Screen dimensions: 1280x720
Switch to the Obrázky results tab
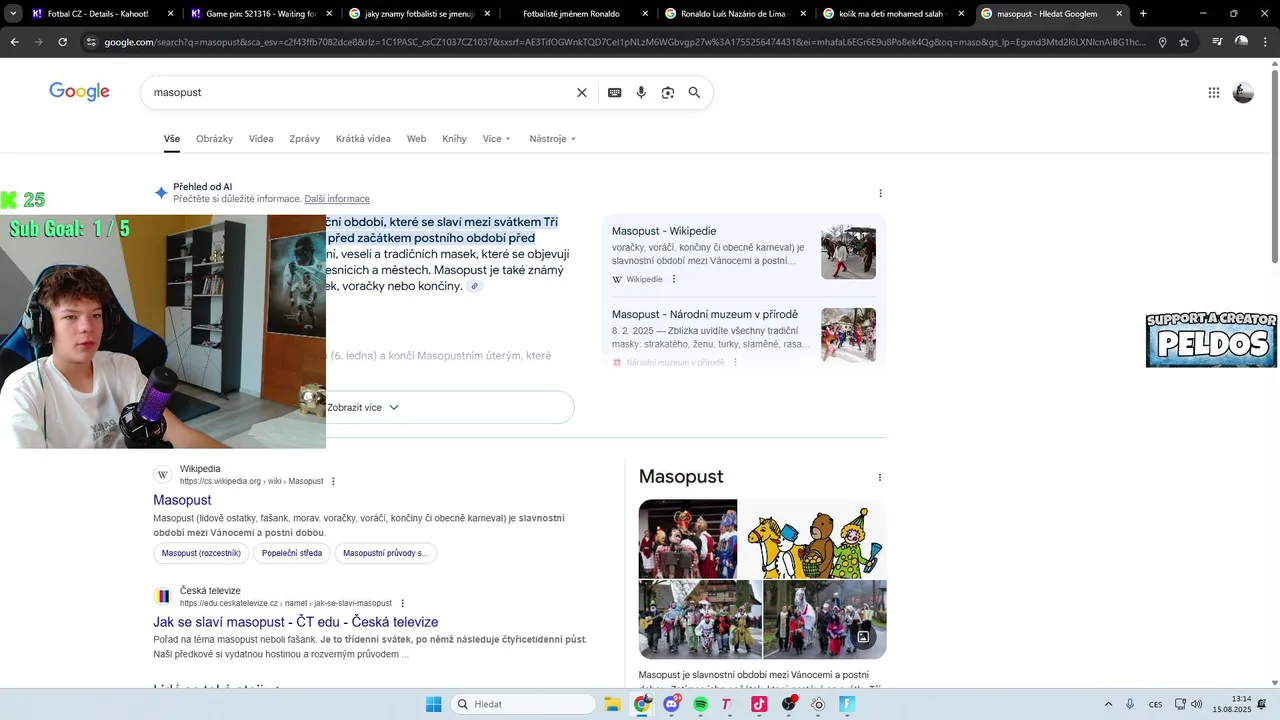click(214, 139)
